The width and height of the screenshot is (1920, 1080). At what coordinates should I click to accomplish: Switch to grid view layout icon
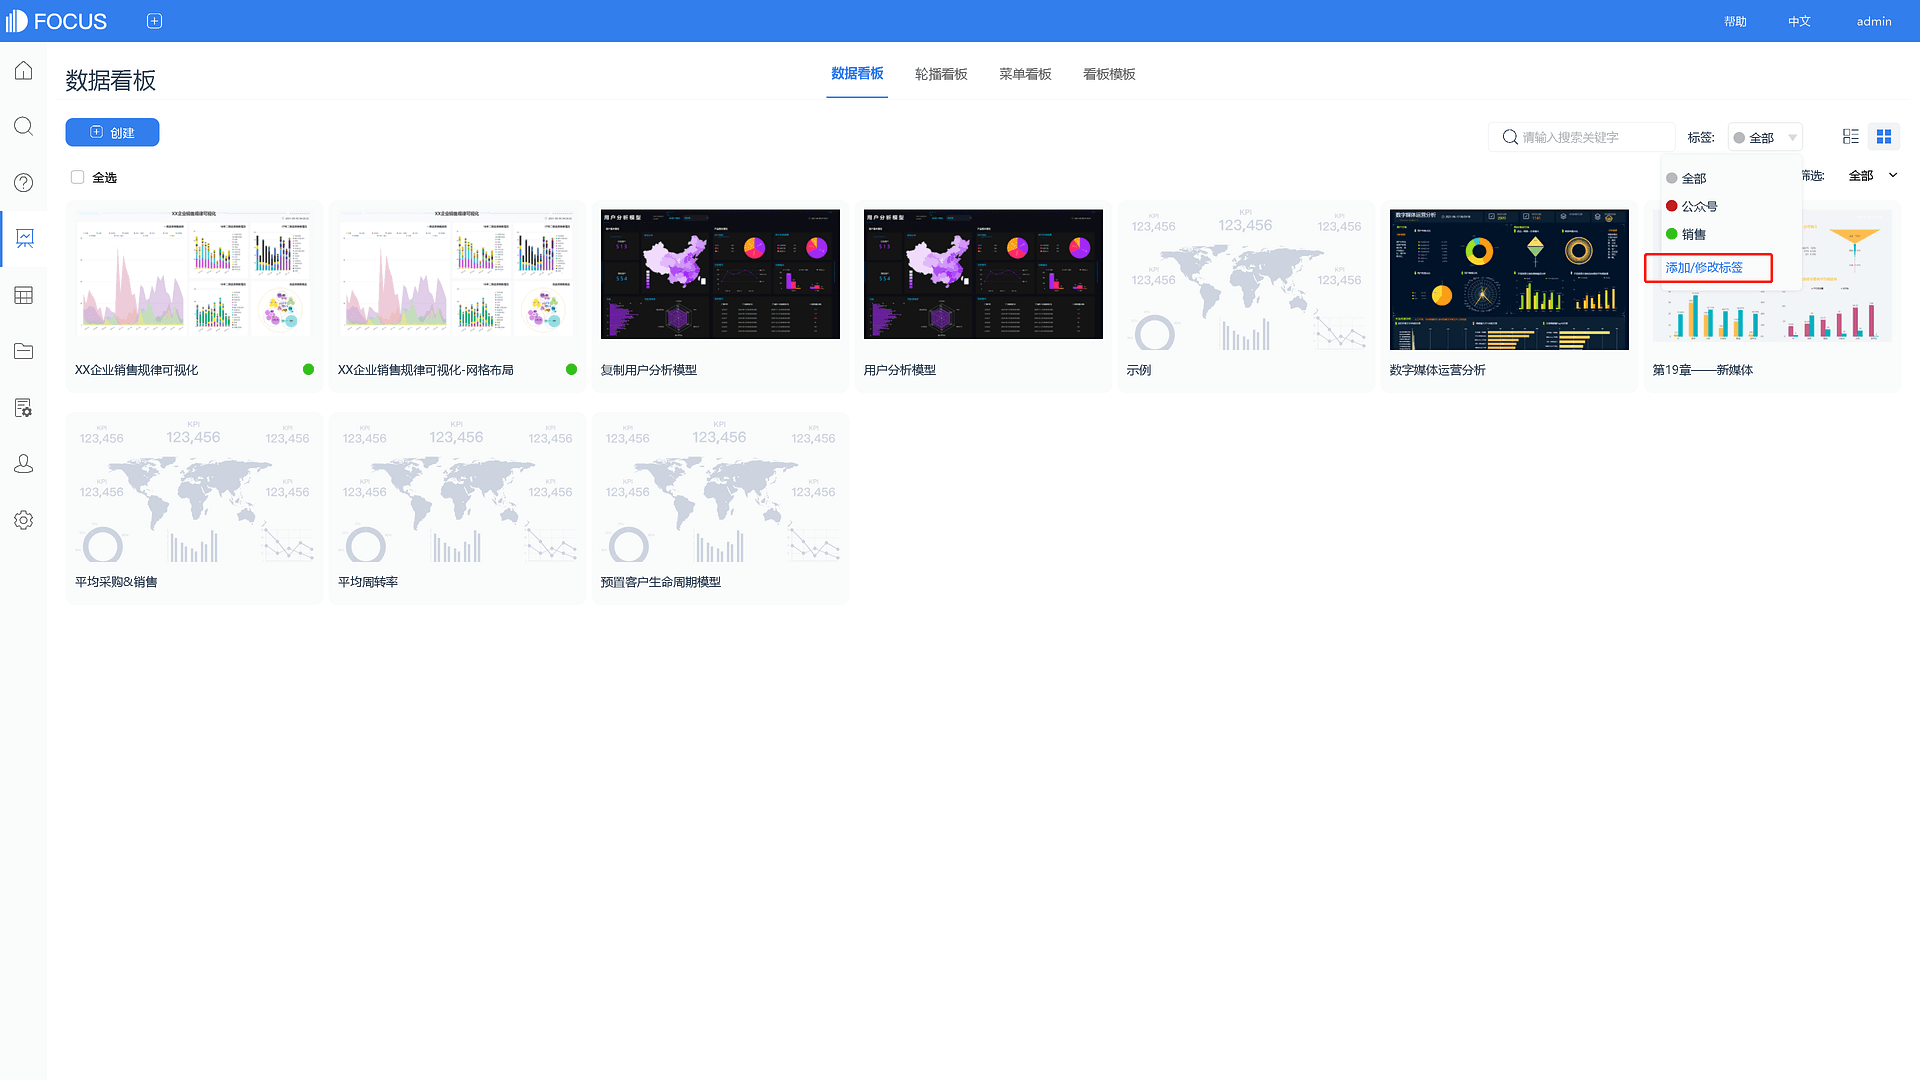tap(1884, 136)
